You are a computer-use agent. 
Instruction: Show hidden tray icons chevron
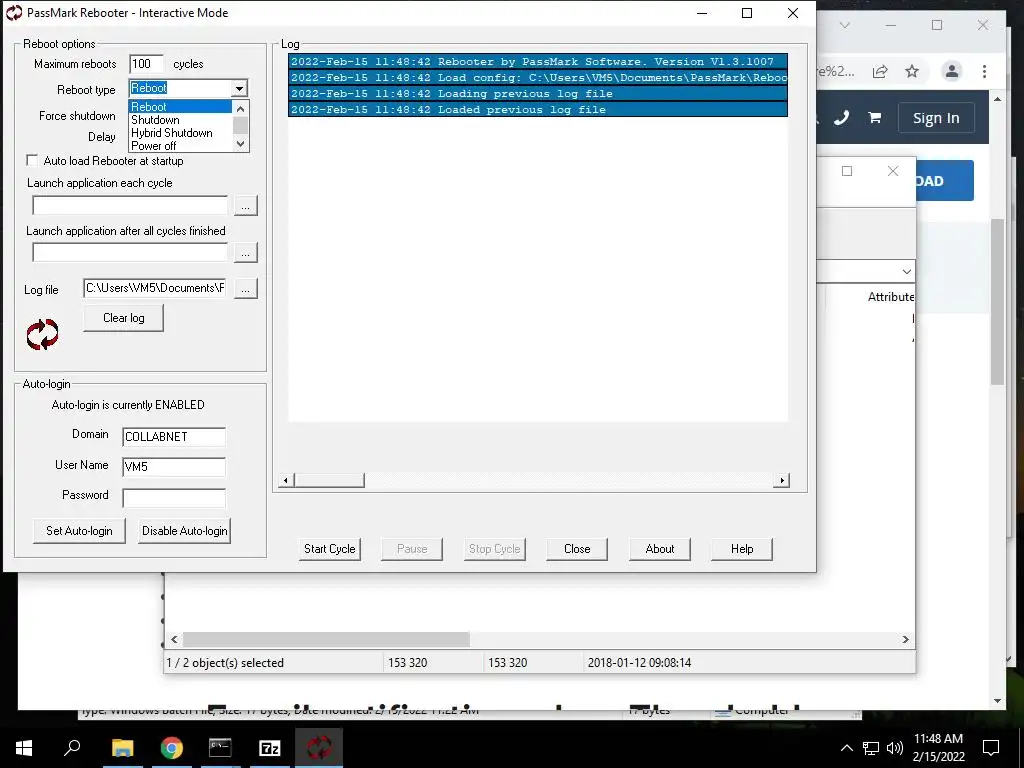846,748
